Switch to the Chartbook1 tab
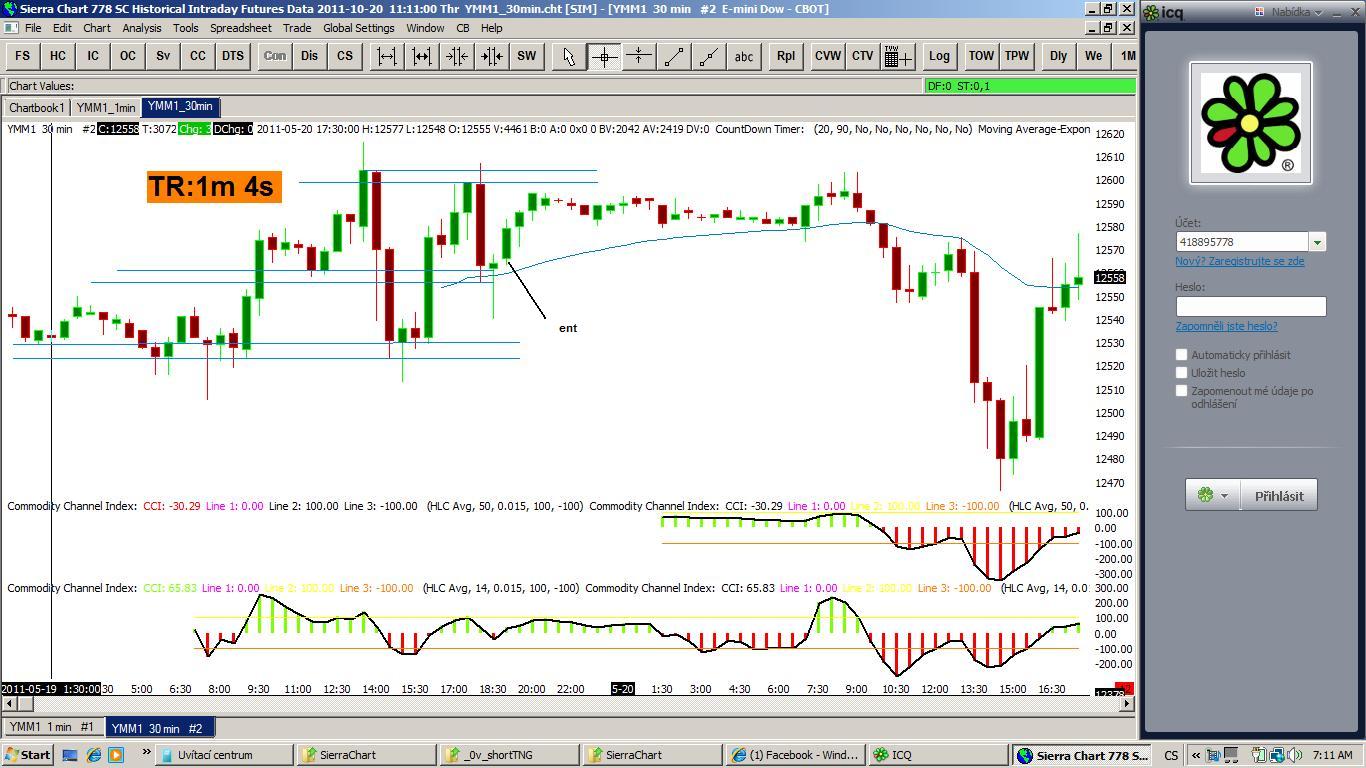This screenshot has width=1366, height=768. [37, 107]
